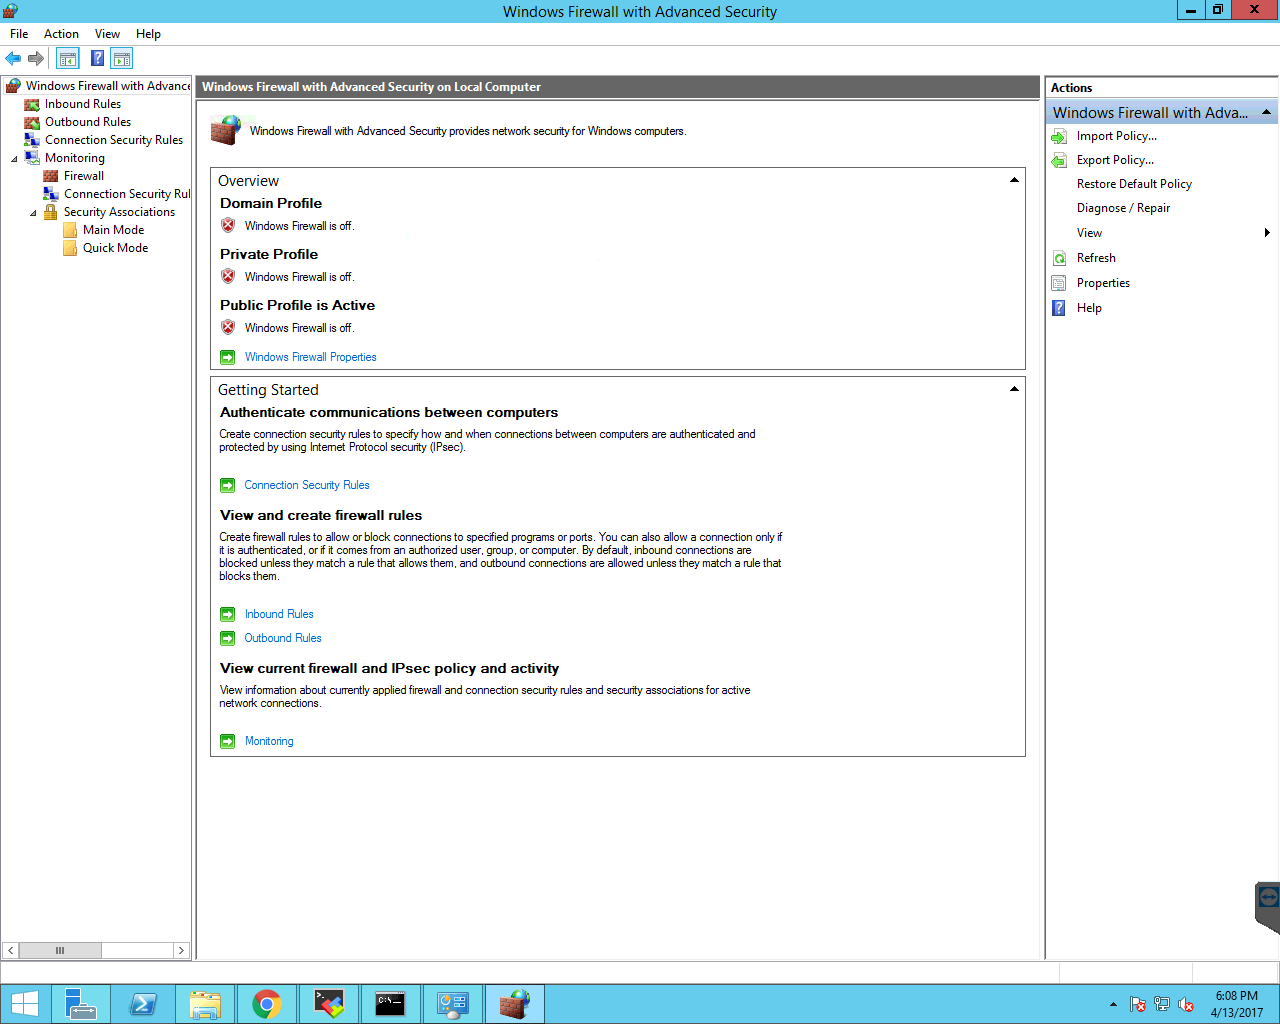Select the Security Associations padlock icon

pyautogui.click(x=51, y=212)
